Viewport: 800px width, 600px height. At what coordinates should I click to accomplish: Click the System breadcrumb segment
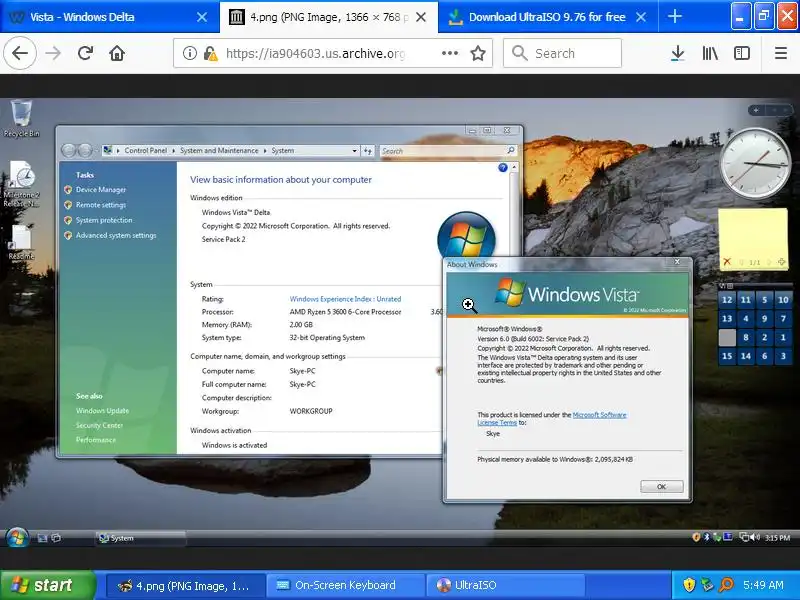pyautogui.click(x=283, y=151)
